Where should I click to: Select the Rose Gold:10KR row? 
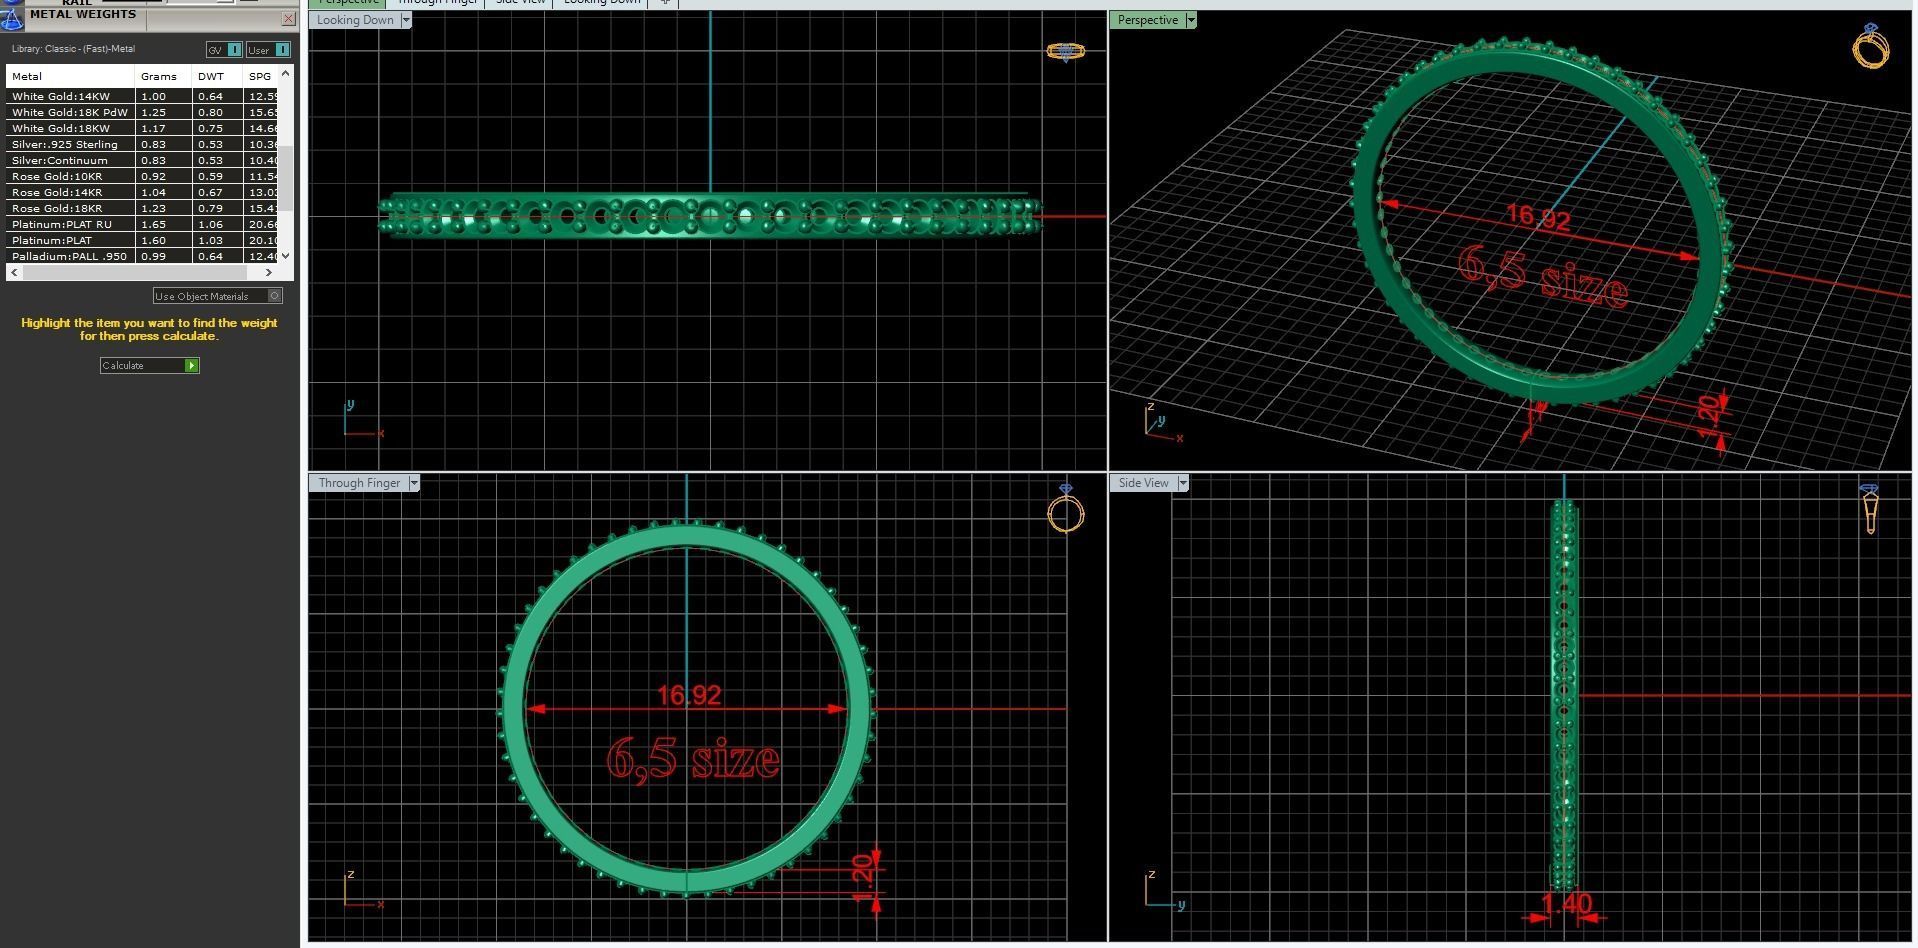(142, 176)
